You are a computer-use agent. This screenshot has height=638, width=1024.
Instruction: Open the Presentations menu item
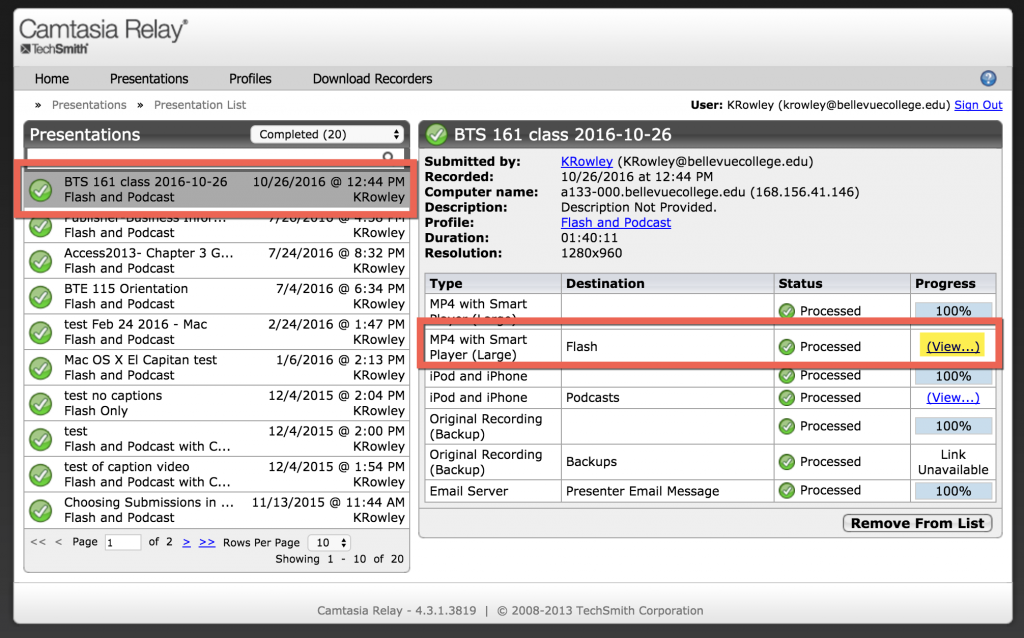(149, 79)
